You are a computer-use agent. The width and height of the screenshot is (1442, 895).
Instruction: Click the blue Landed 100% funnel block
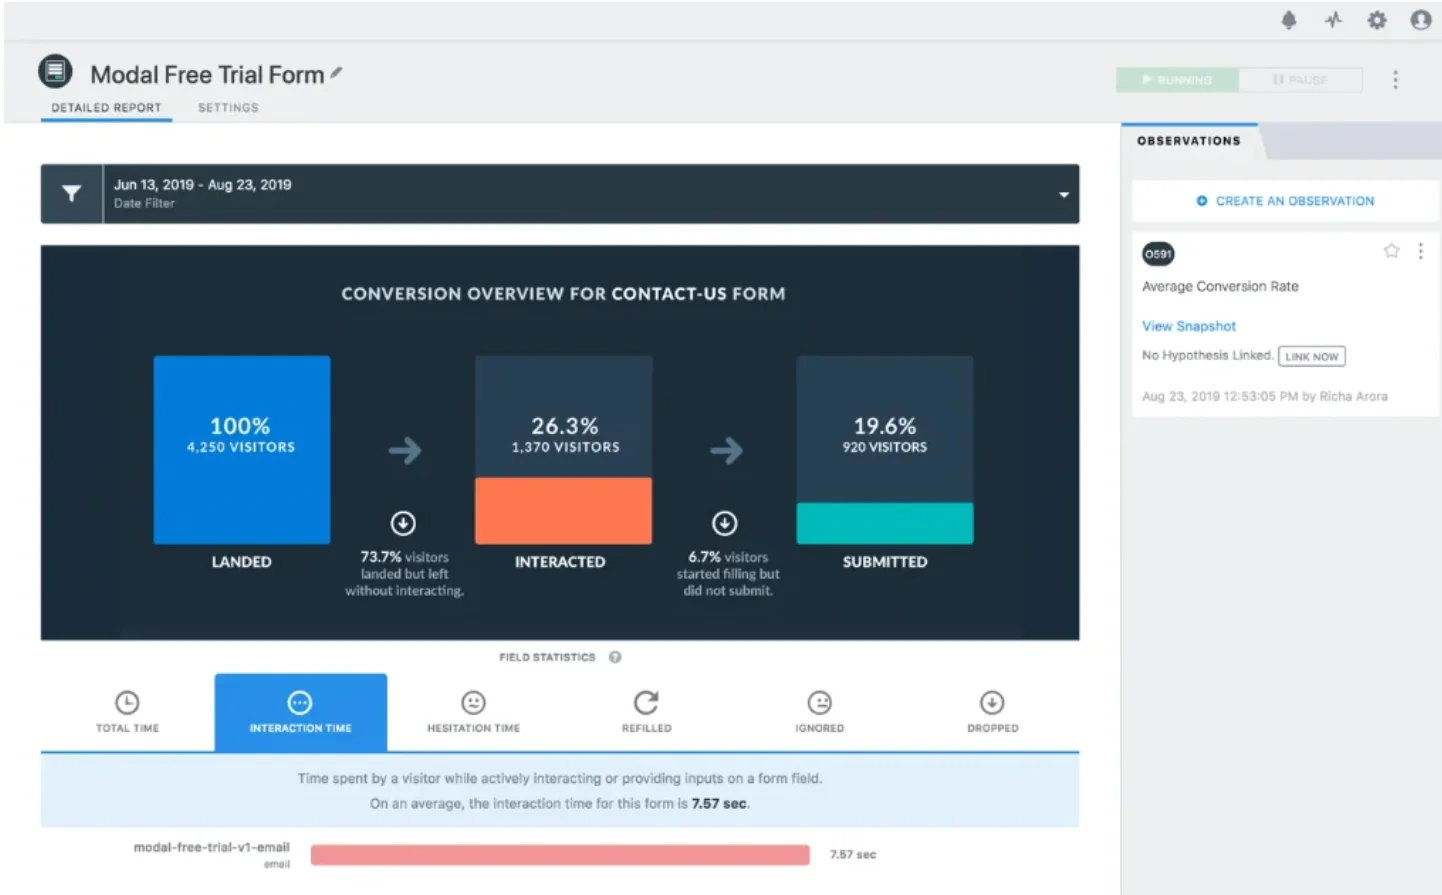coord(241,450)
